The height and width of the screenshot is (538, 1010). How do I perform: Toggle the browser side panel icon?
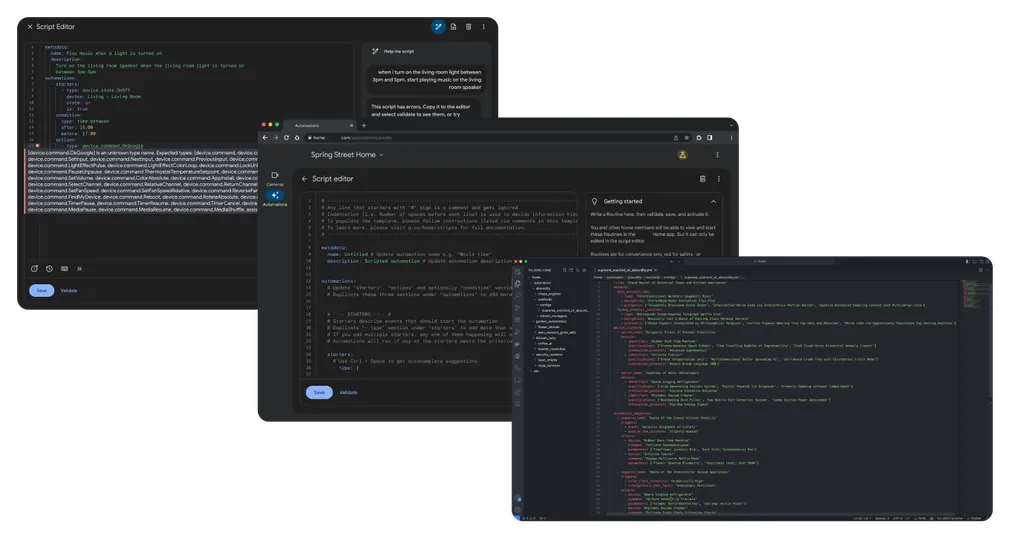click(710, 137)
